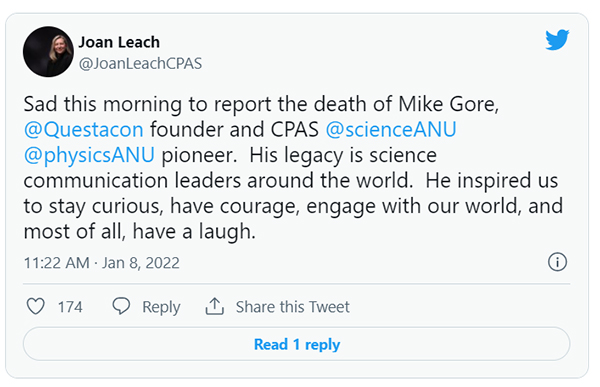Click the Reply text label
The height and width of the screenshot is (387, 600).
tap(161, 307)
